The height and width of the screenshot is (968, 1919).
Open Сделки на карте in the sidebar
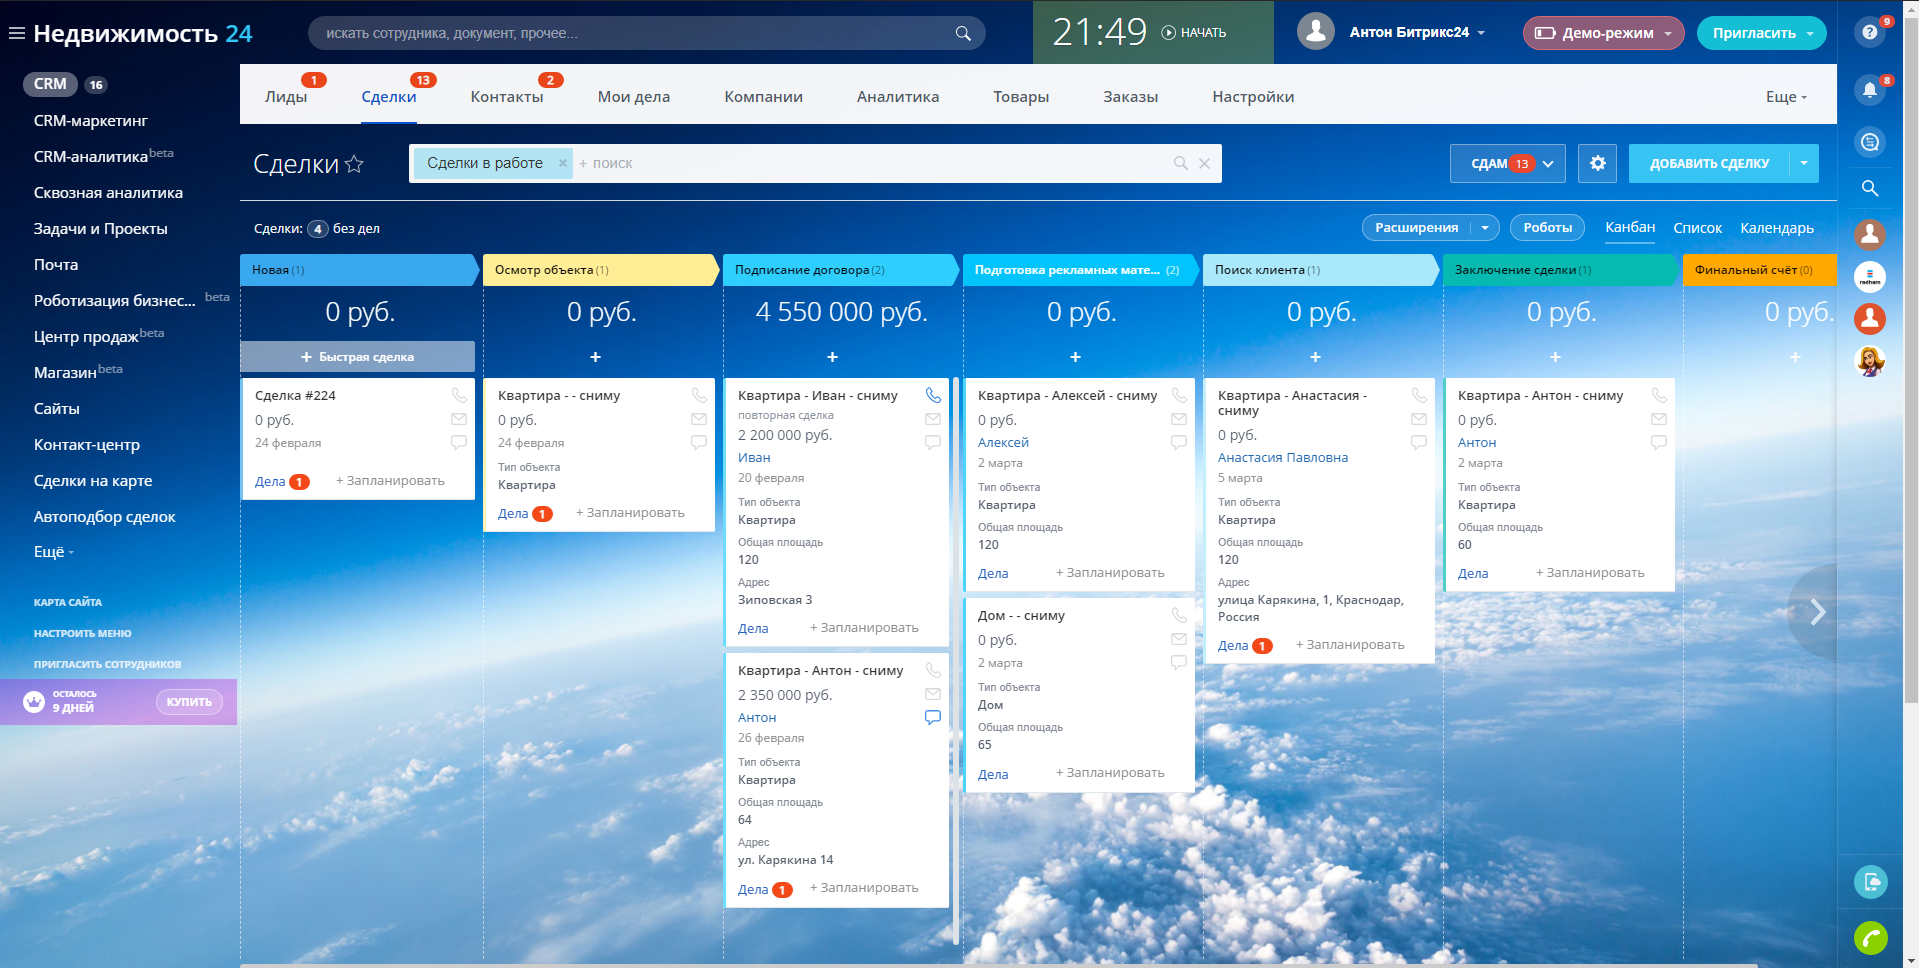pos(93,481)
